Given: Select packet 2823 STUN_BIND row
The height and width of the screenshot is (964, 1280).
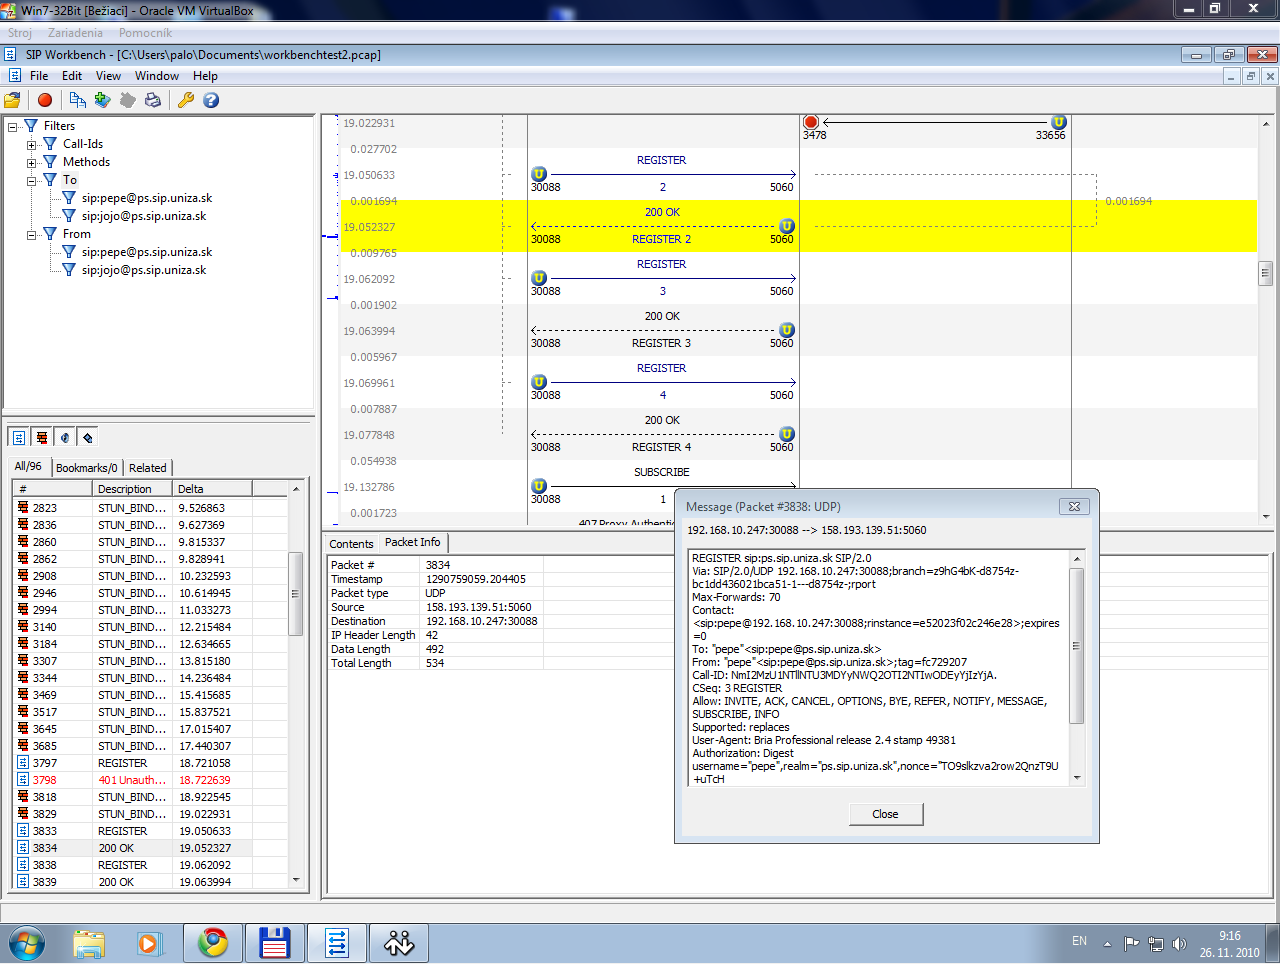Looking at the screenshot, I should click(x=151, y=508).
